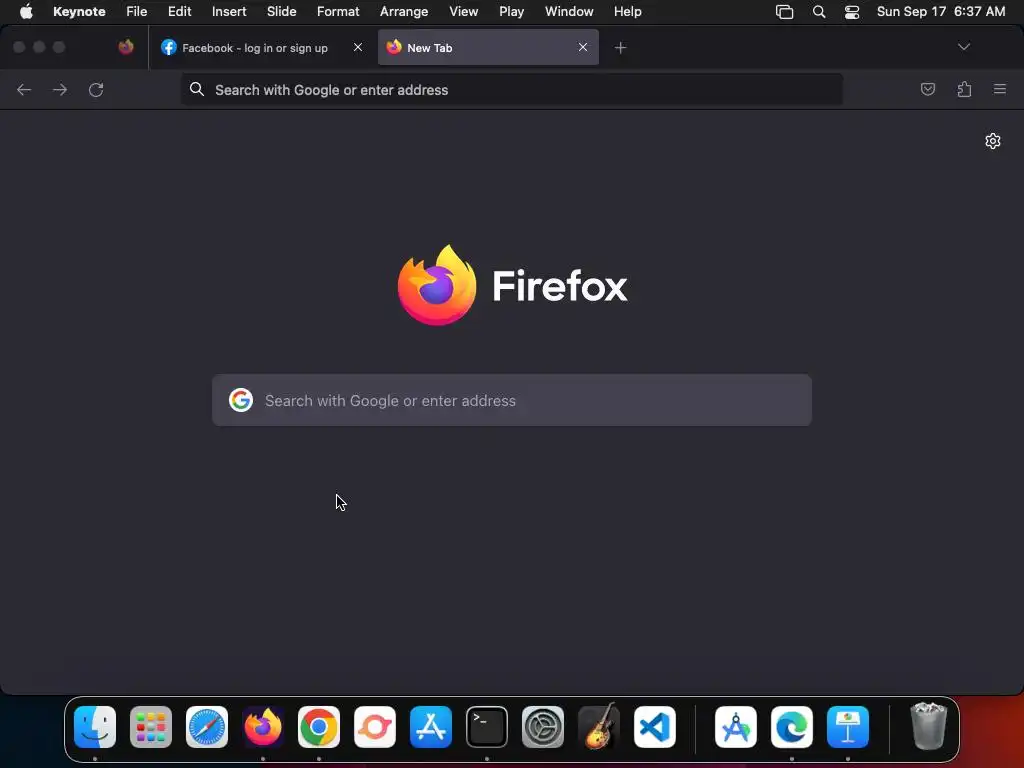This screenshot has height=768, width=1024.
Task: Open Finder from the dock
Action: tap(95, 727)
